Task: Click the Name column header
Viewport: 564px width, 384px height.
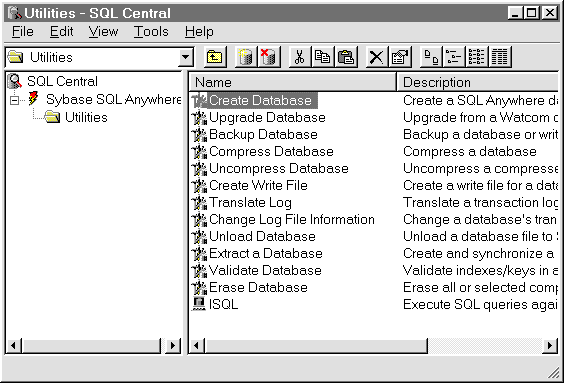Action: [x=292, y=82]
